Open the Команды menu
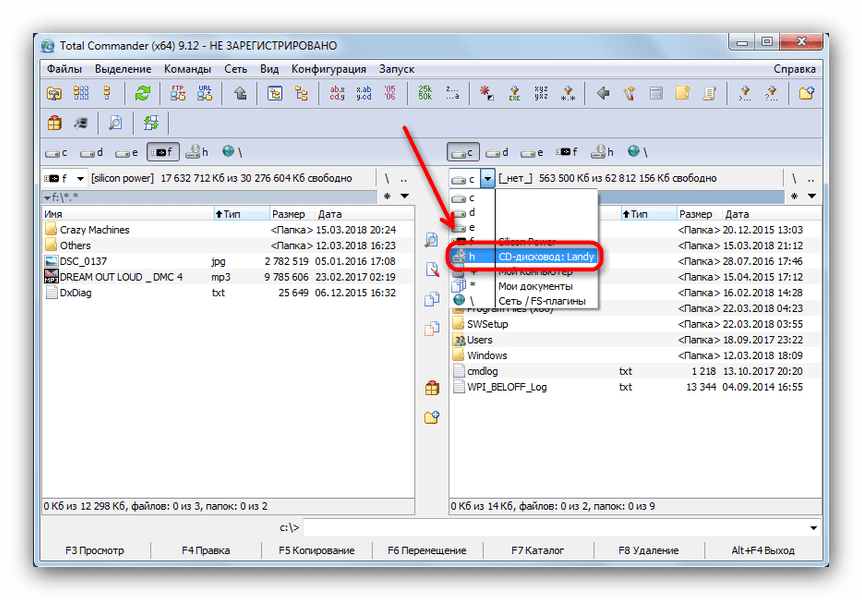862x600 pixels. pyautogui.click(x=187, y=69)
